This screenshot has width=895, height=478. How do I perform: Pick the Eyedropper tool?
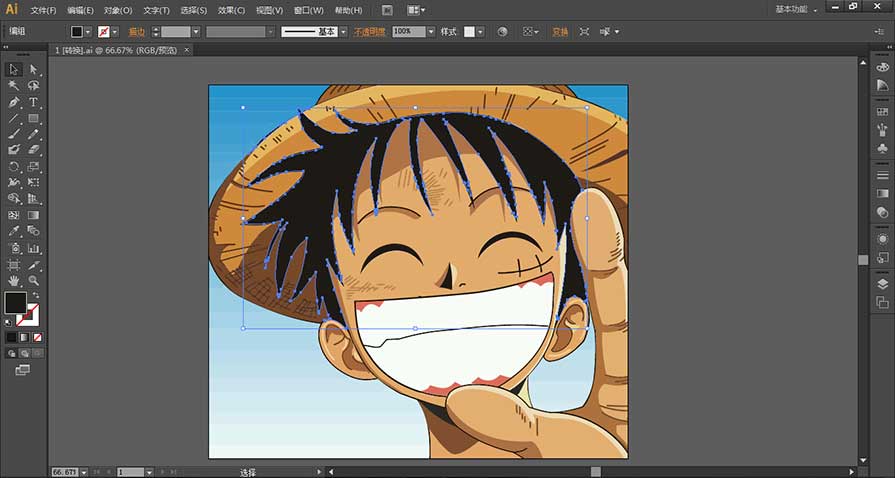(x=14, y=231)
